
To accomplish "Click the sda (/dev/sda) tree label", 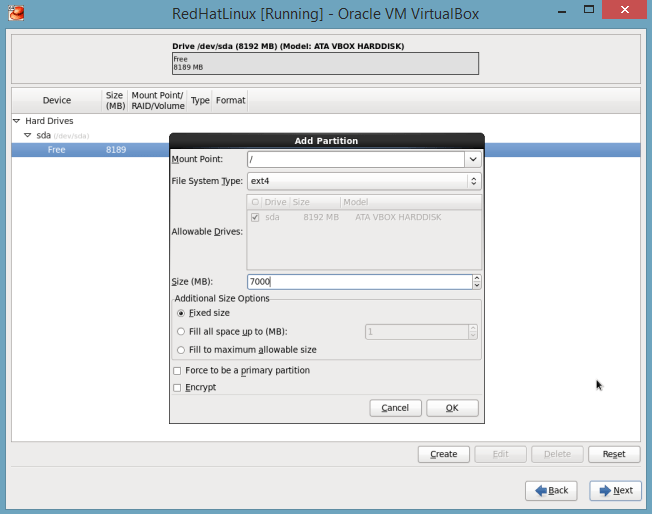I will tap(62, 136).
